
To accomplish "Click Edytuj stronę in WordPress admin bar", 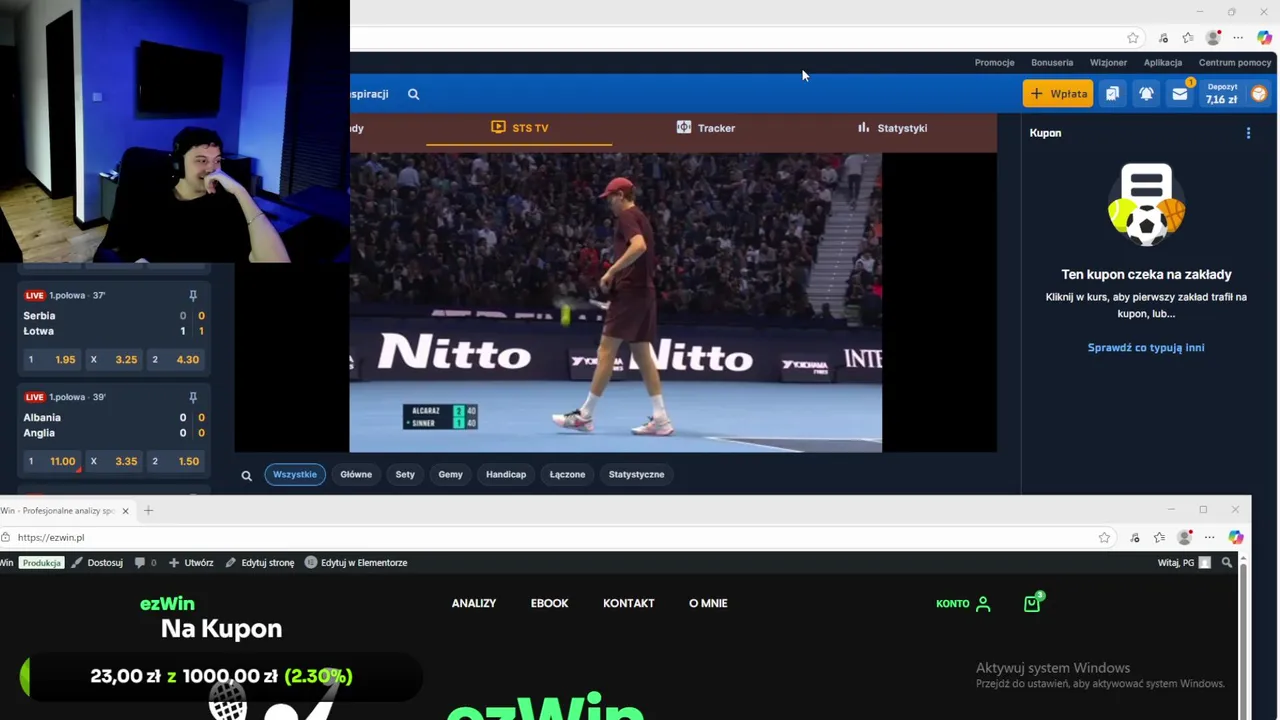I will pos(259,563).
